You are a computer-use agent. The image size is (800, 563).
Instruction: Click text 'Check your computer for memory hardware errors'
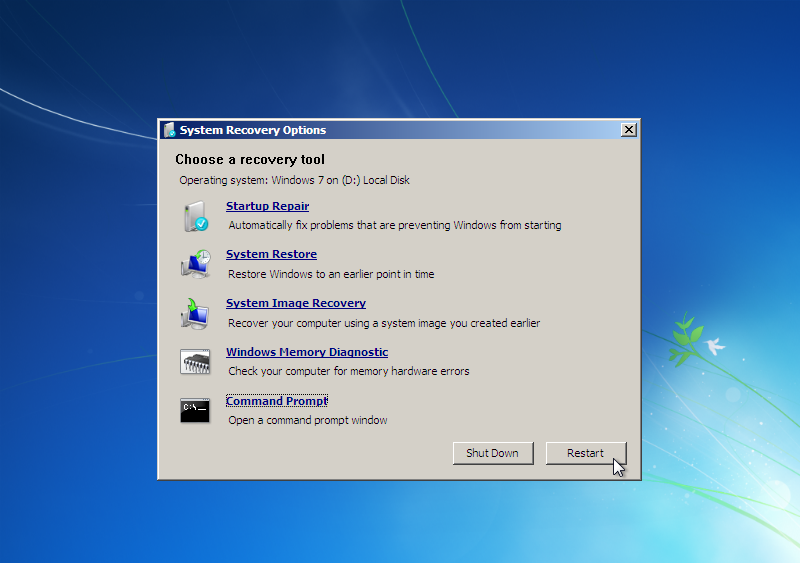[x=349, y=371]
